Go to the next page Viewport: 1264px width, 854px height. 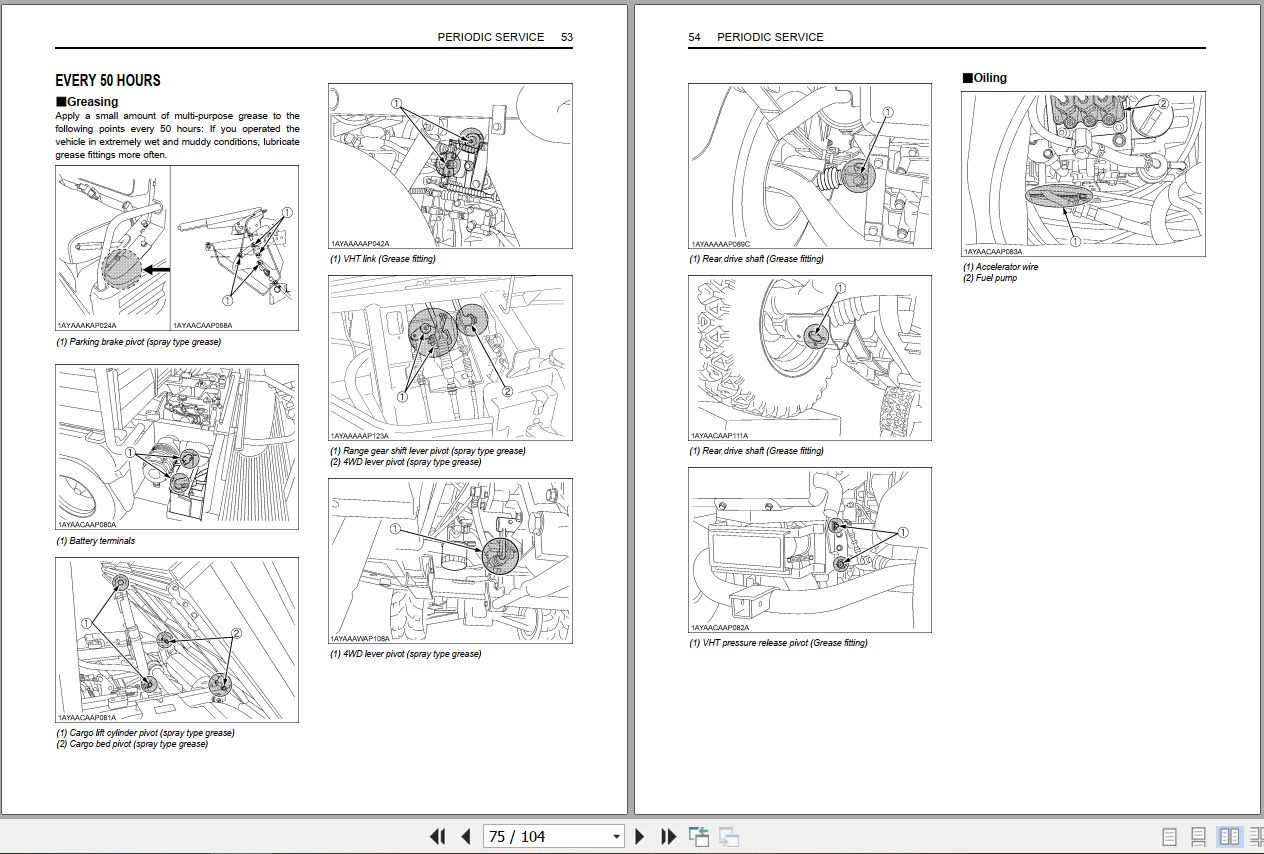[x=640, y=836]
